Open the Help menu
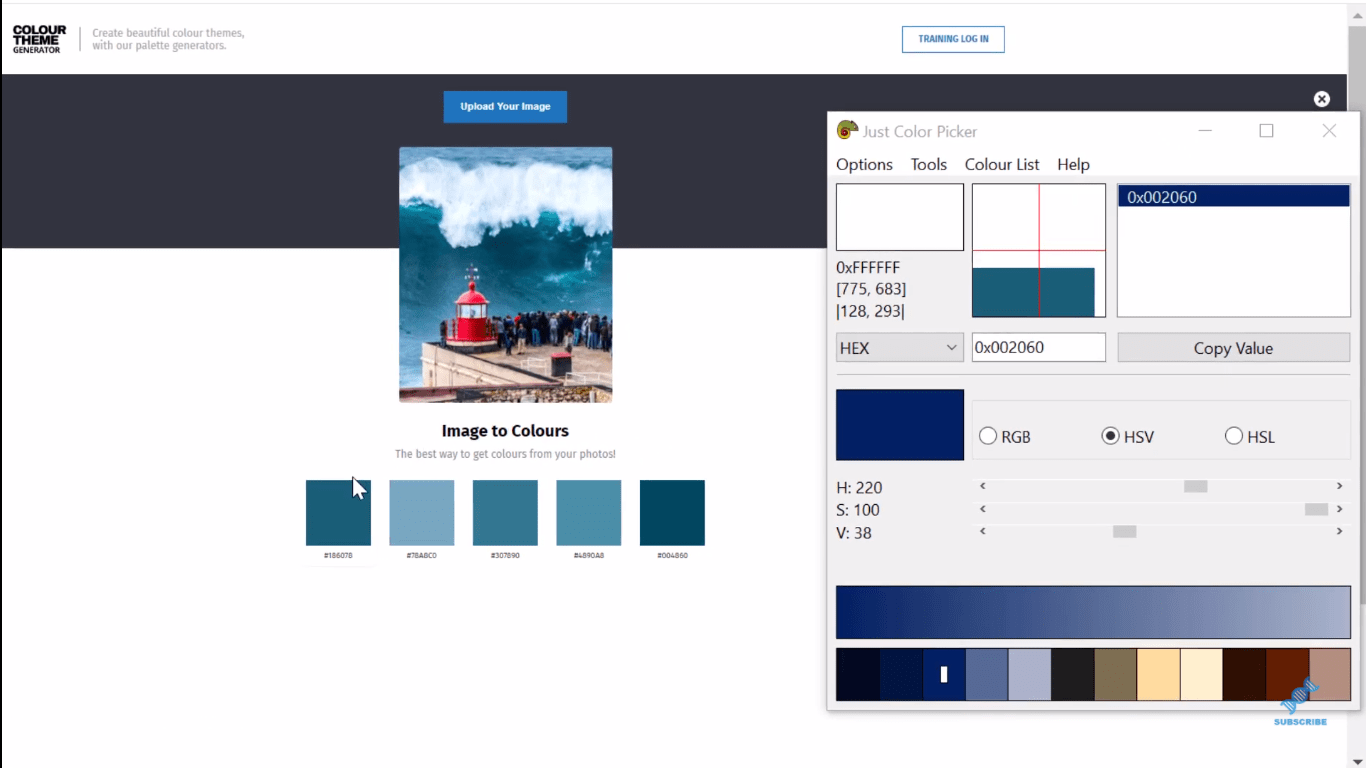This screenshot has height=768, width=1366. pos(1073,164)
